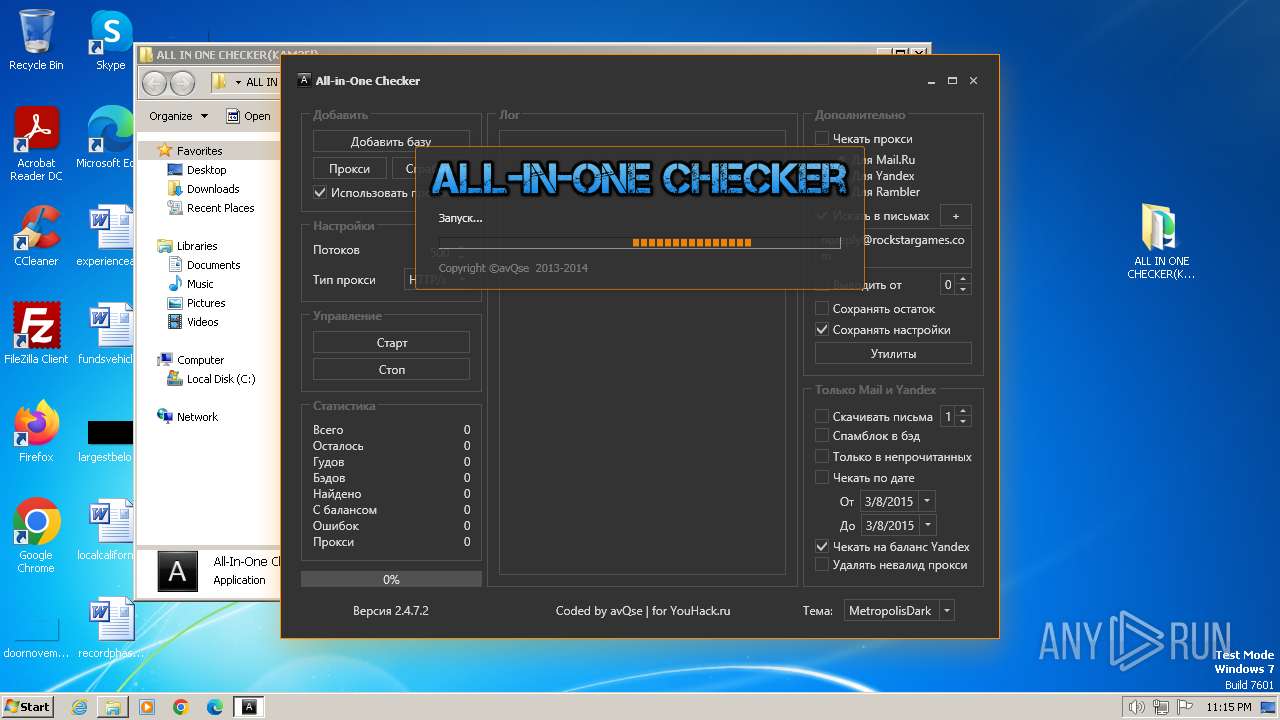Open File Explorer from the taskbar

pyautogui.click(x=113, y=707)
